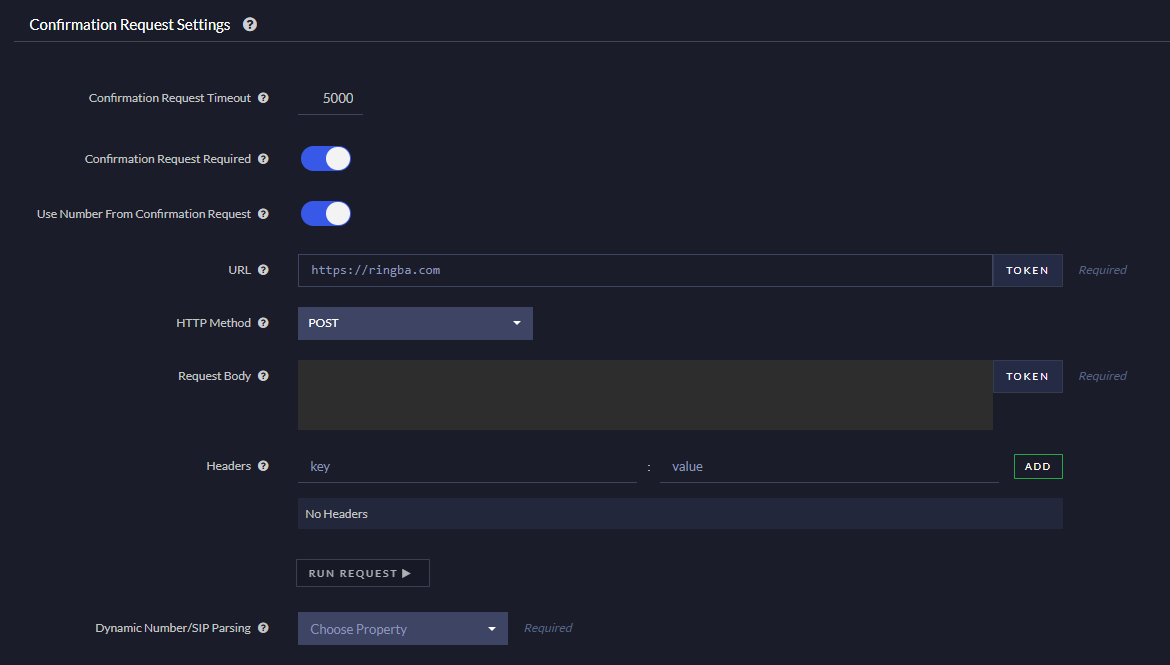Screen dimensions: 1170x665
Task: Click the ADD button for headers
Action: tap(1037, 466)
